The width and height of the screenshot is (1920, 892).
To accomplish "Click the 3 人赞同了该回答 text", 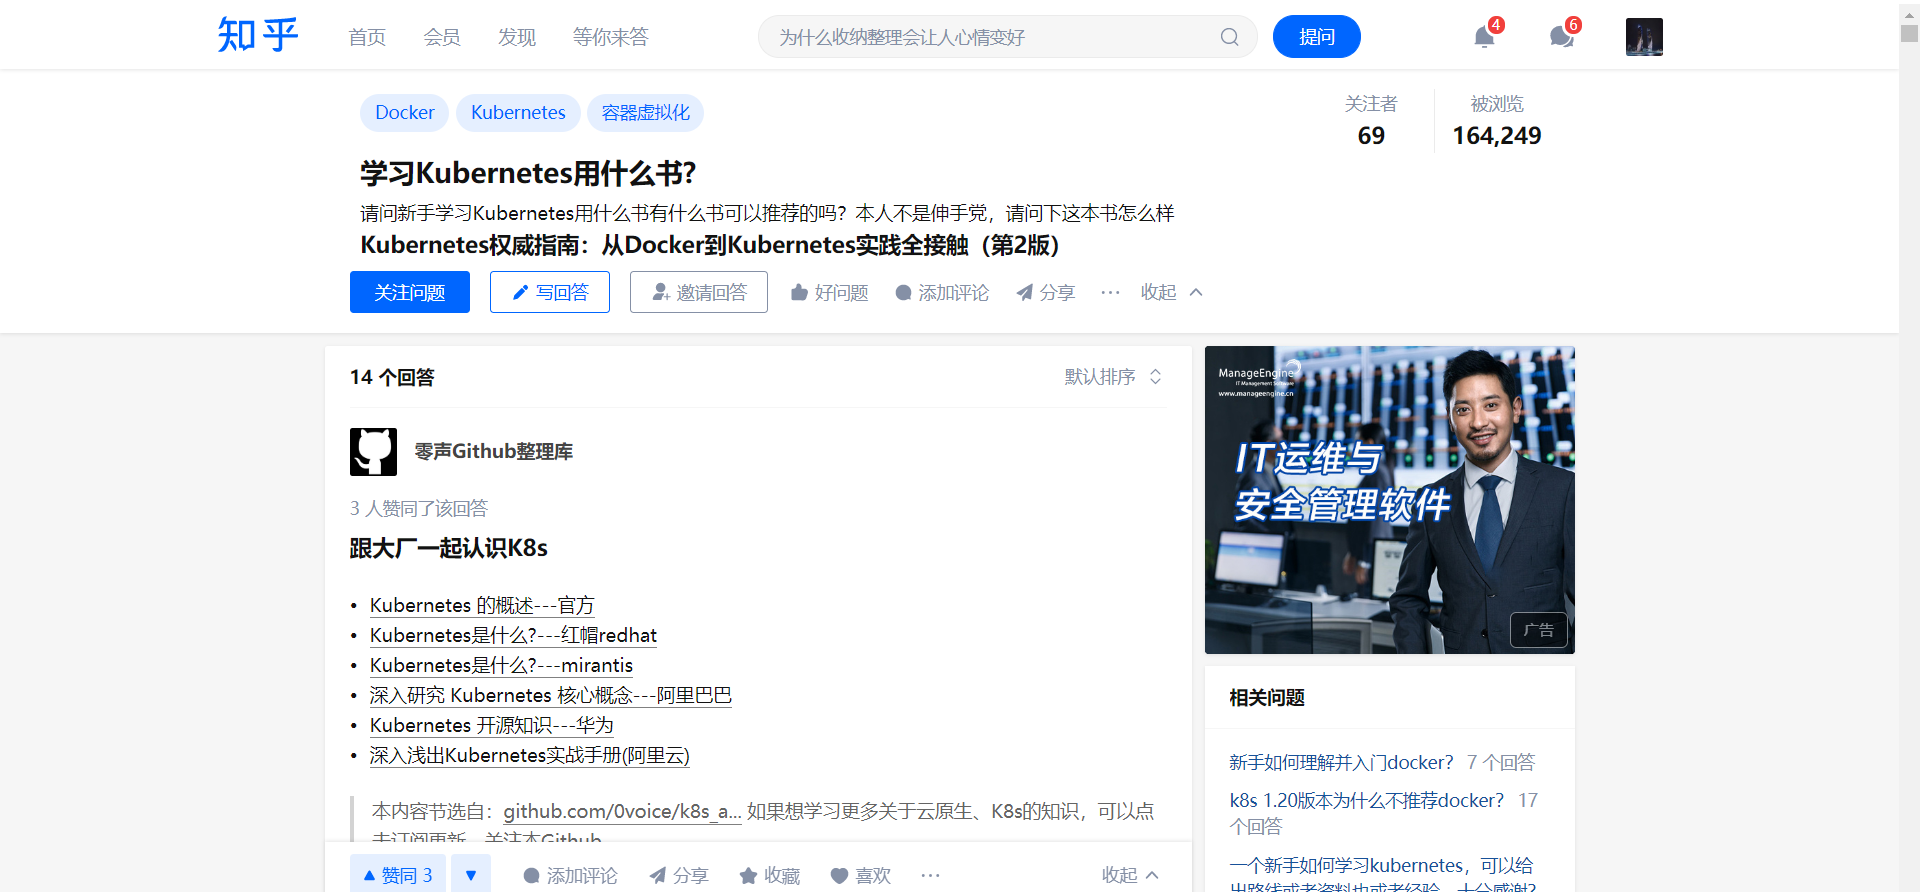I will tap(419, 509).
